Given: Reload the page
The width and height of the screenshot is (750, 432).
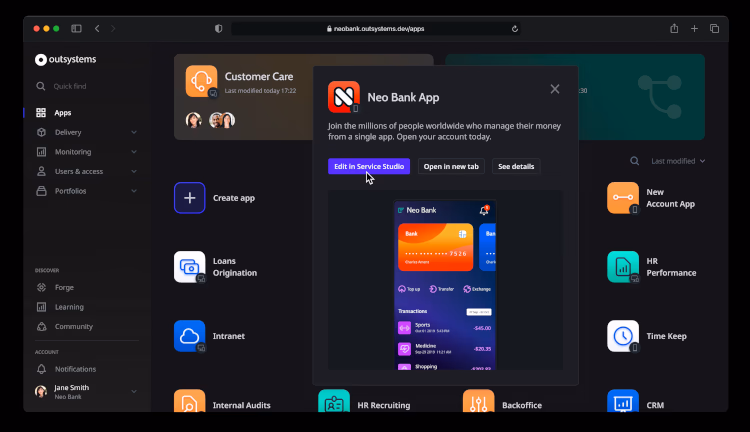Looking at the screenshot, I should [x=515, y=29].
